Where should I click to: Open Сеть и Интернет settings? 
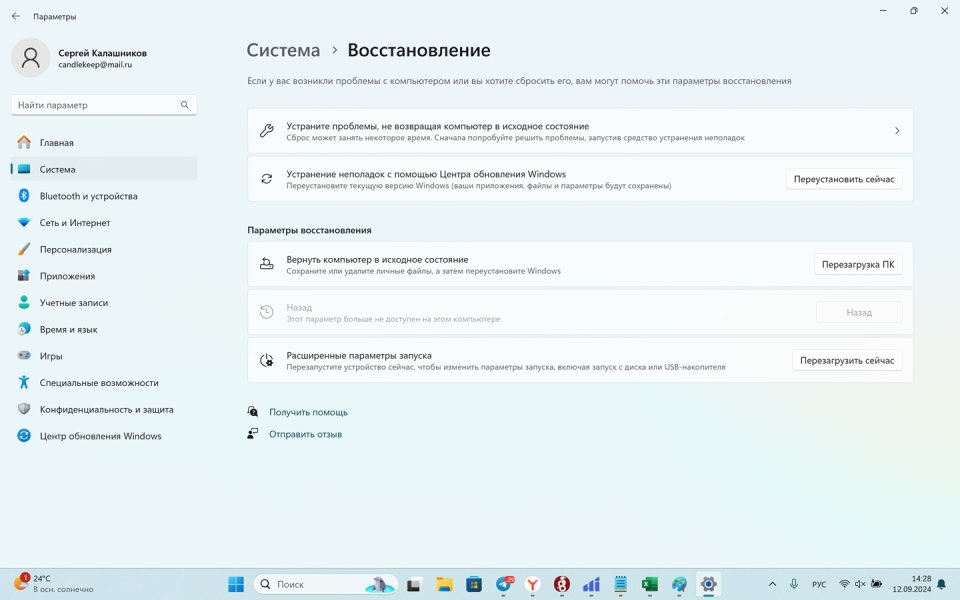click(75, 223)
